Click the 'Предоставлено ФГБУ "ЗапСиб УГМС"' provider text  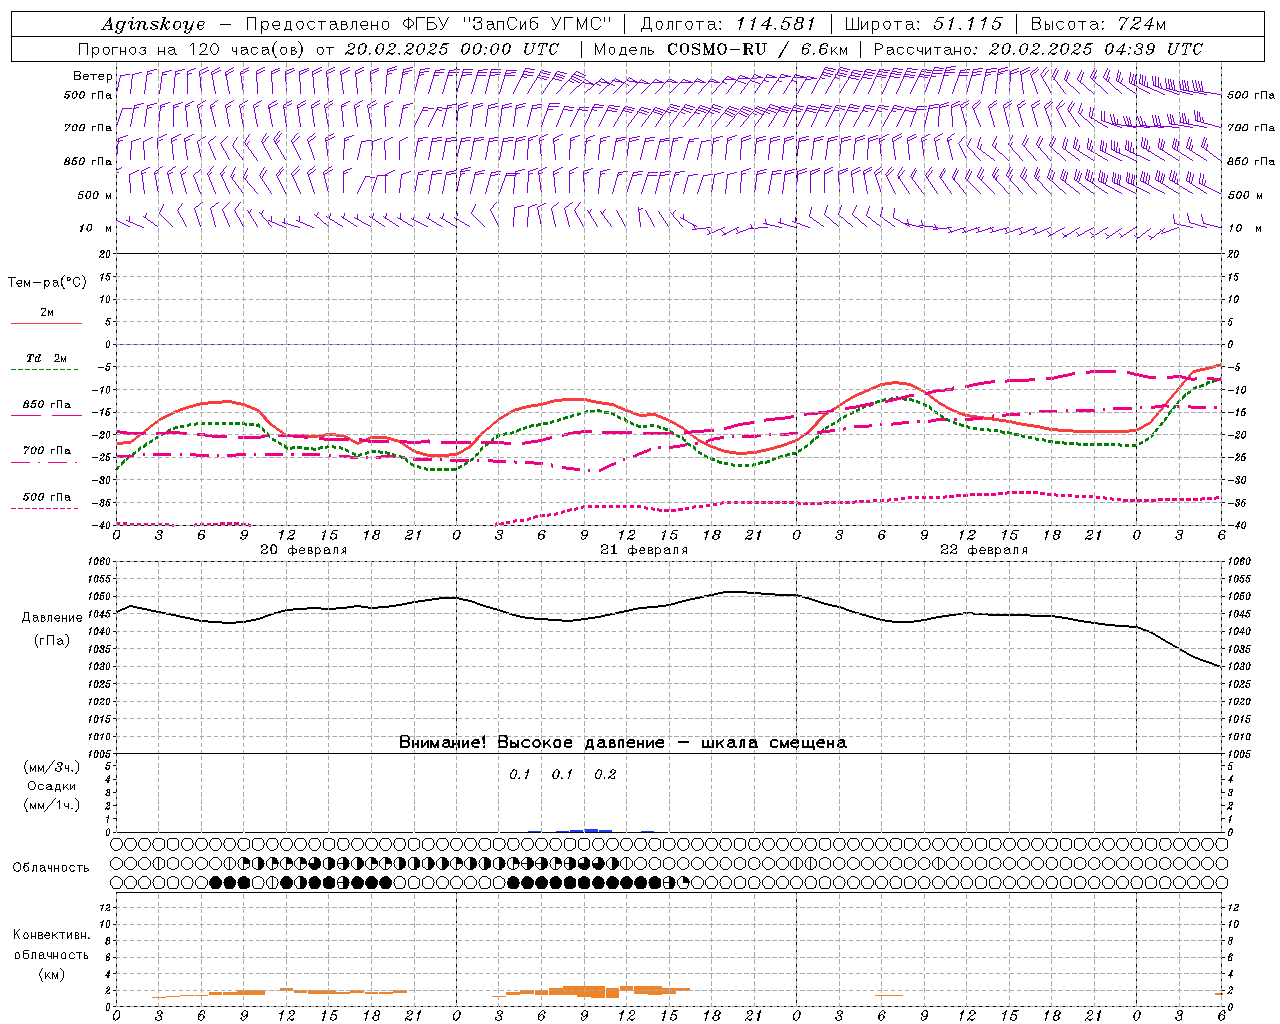[x=428, y=24]
